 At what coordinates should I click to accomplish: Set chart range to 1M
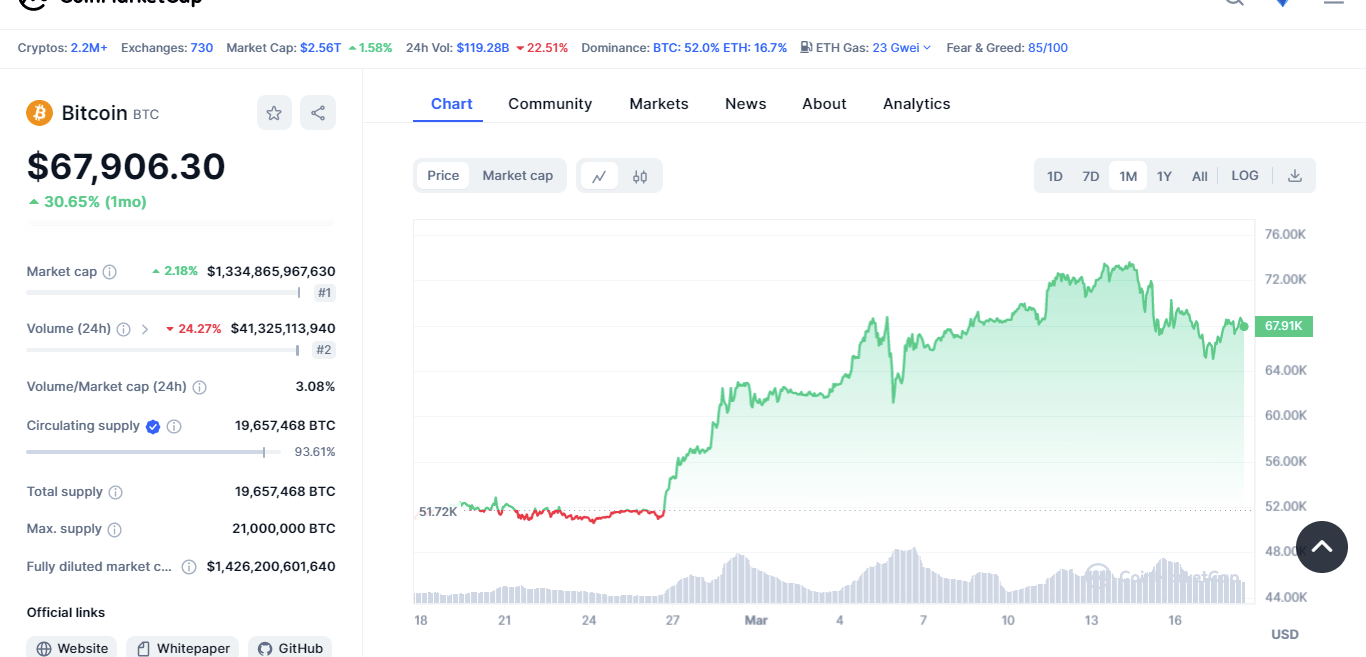click(1128, 176)
